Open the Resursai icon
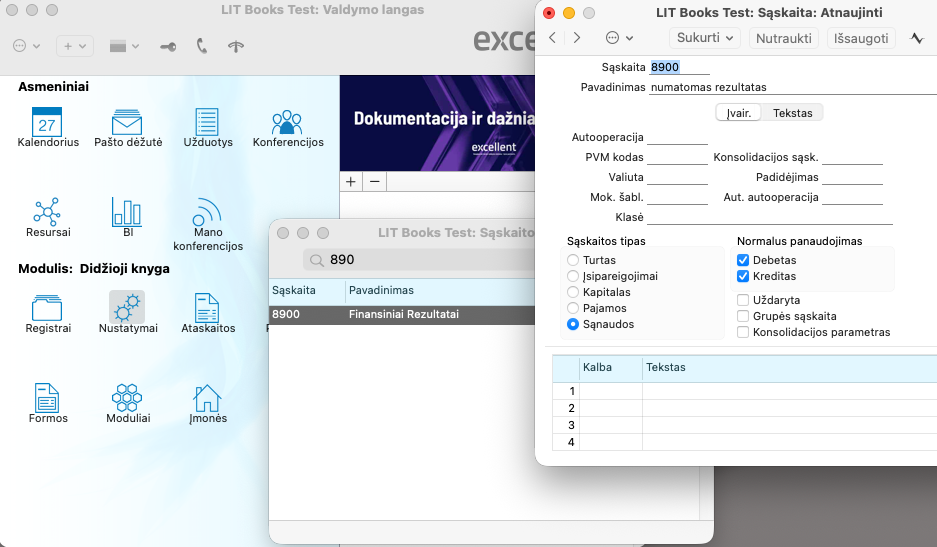The image size is (937, 547). (47, 211)
